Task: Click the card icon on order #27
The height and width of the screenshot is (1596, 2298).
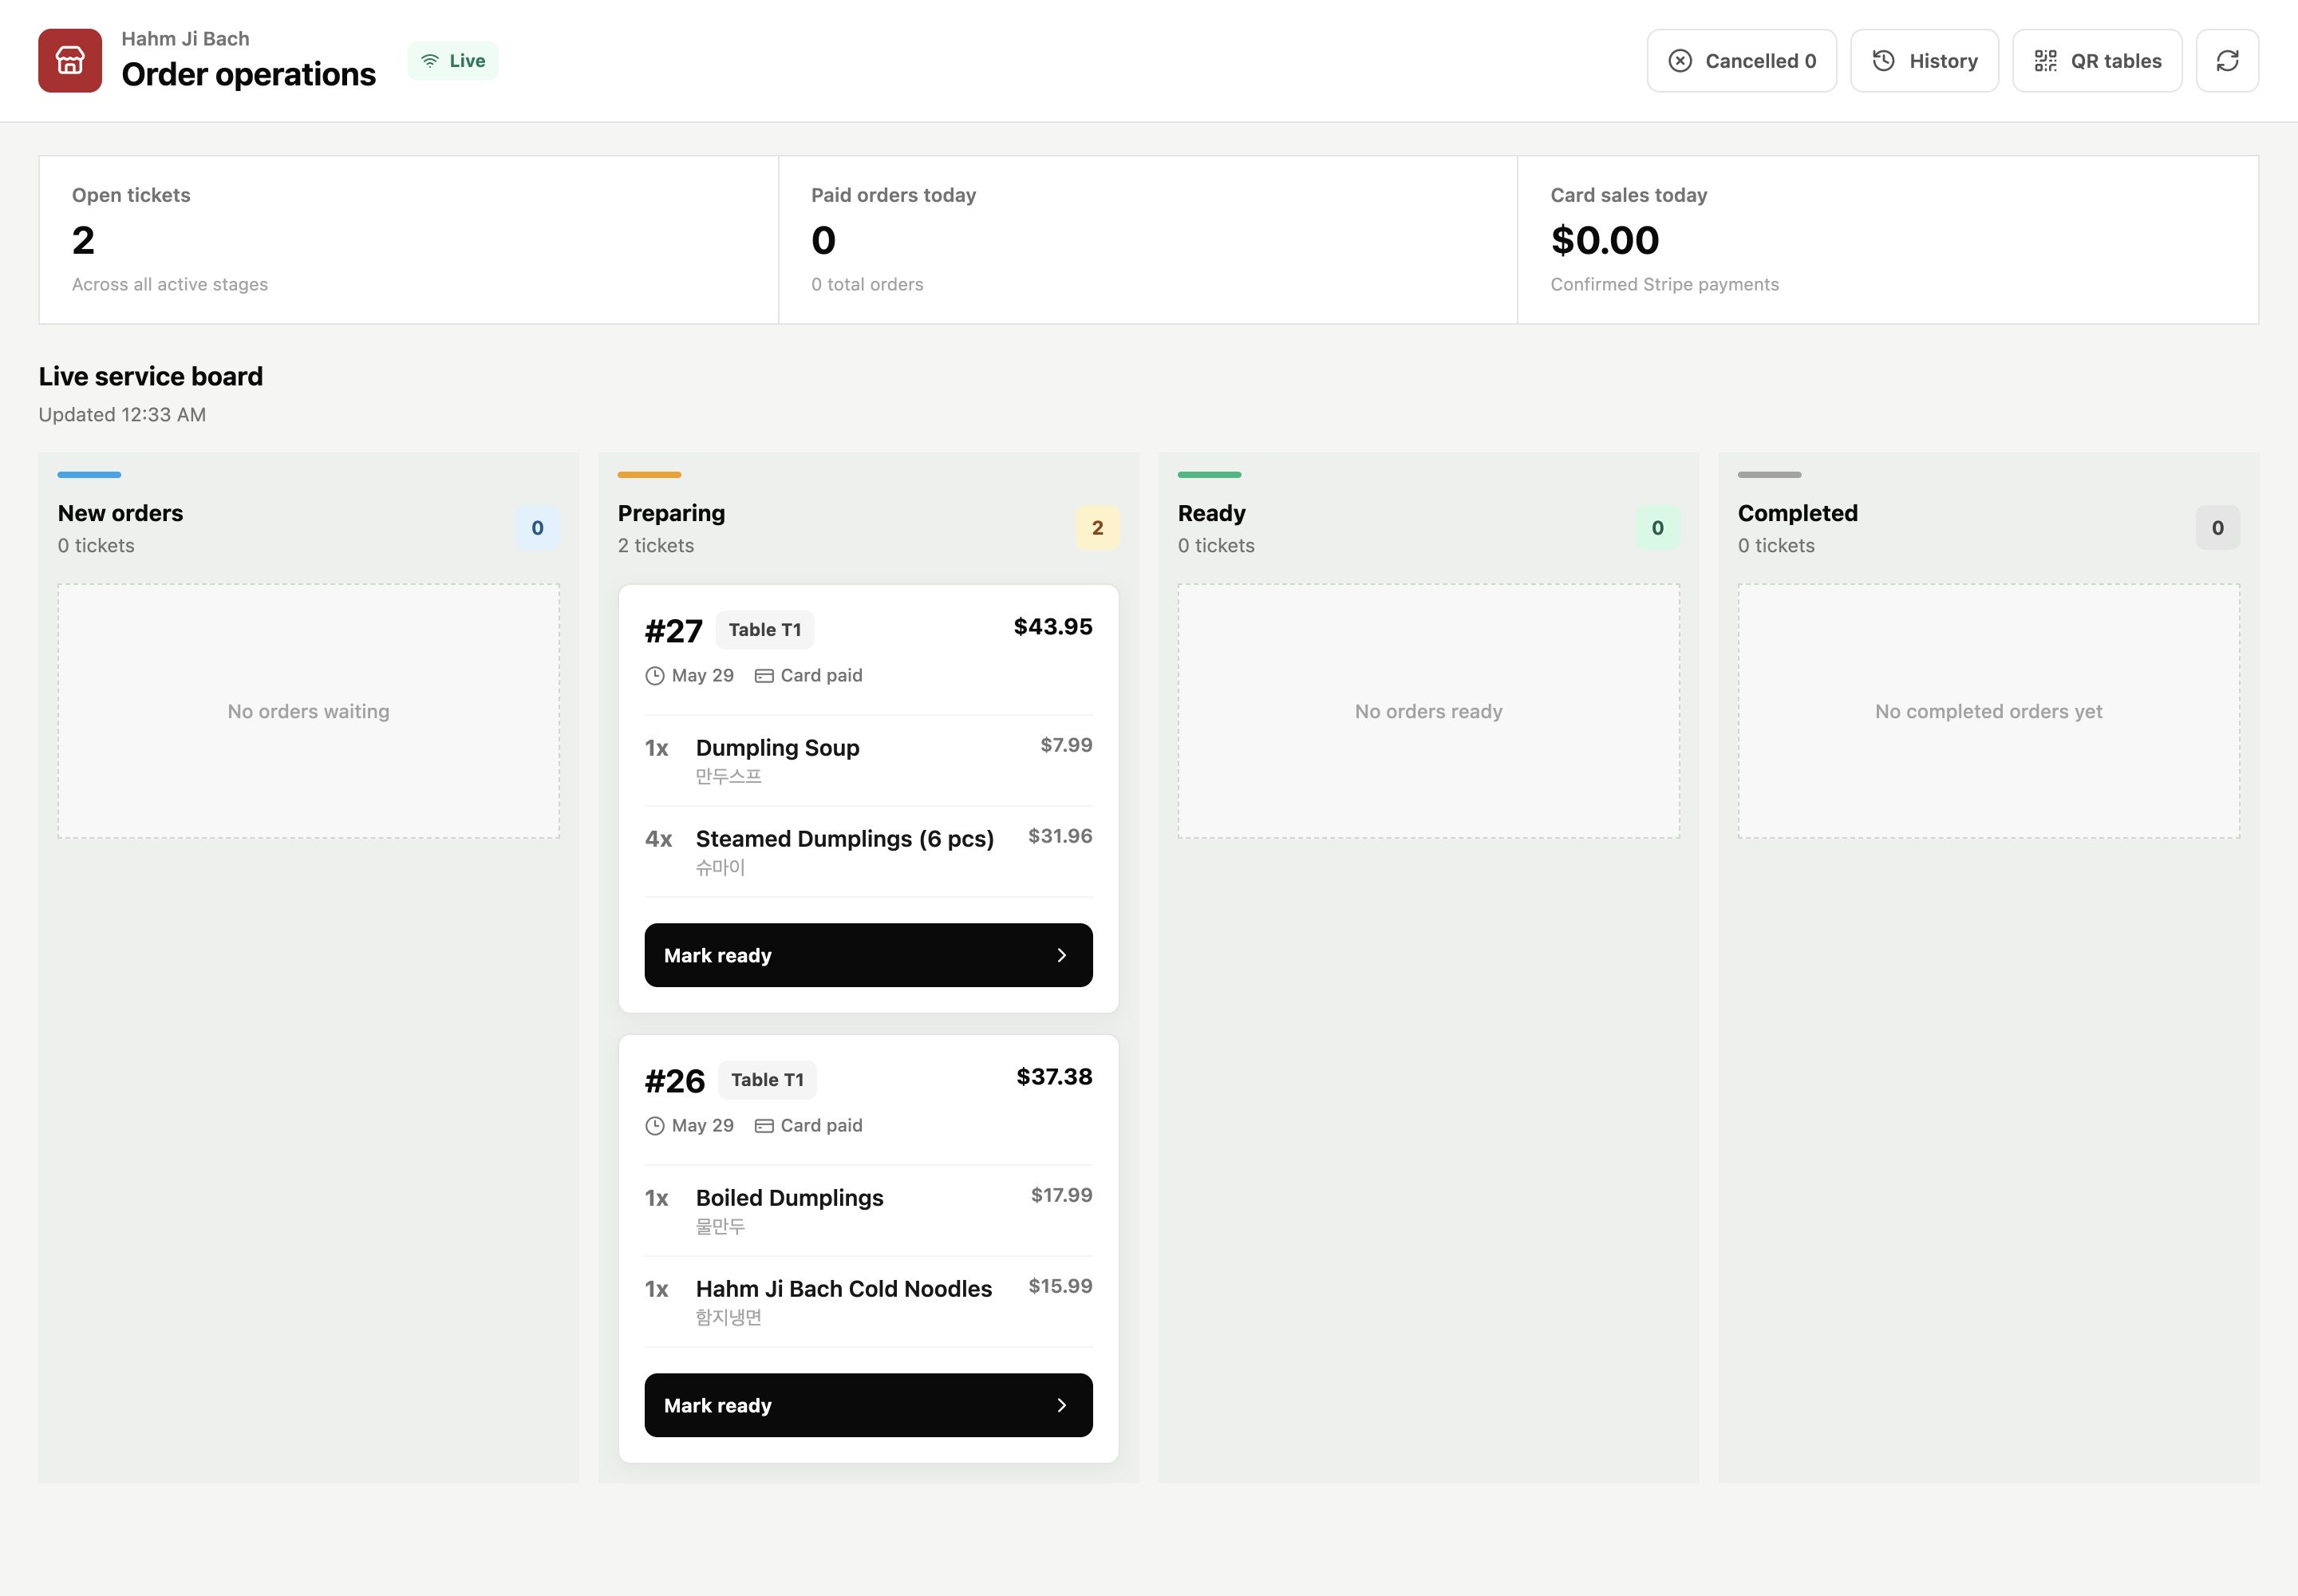Action: click(x=764, y=676)
